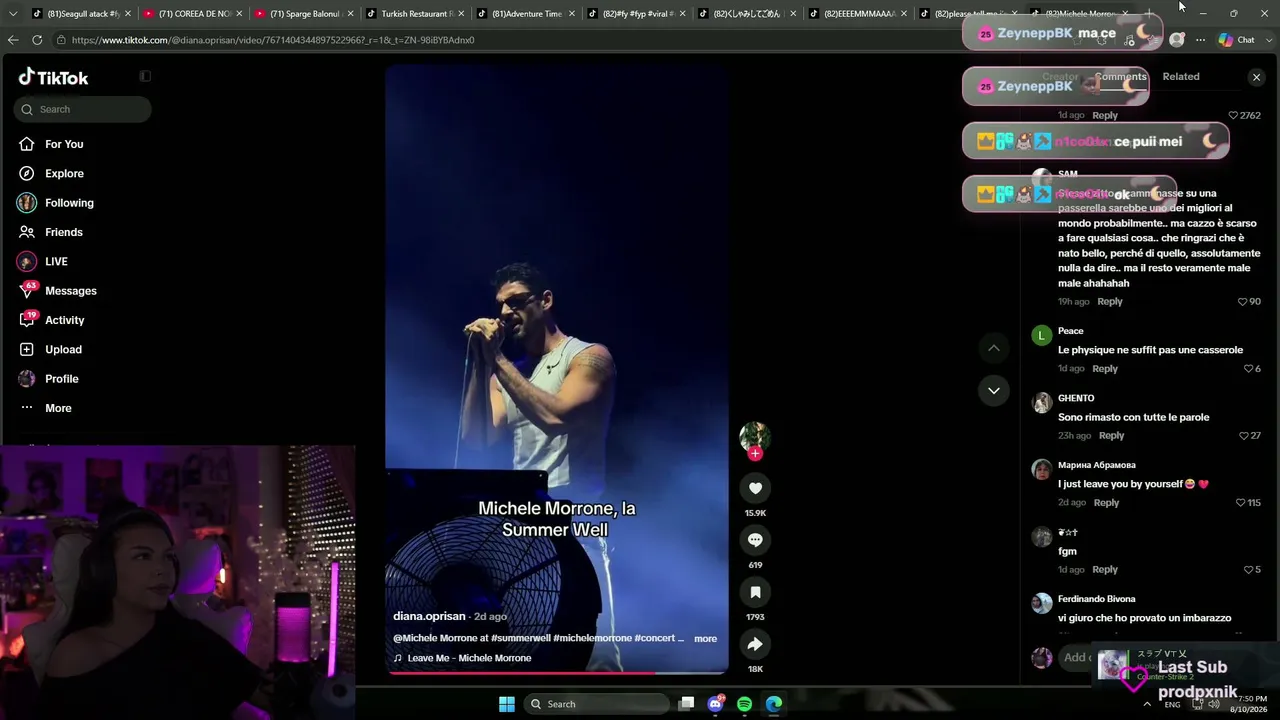Click the browser address bar URL
Viewport: 1280px width, 720px height.
tap(272, 40)
